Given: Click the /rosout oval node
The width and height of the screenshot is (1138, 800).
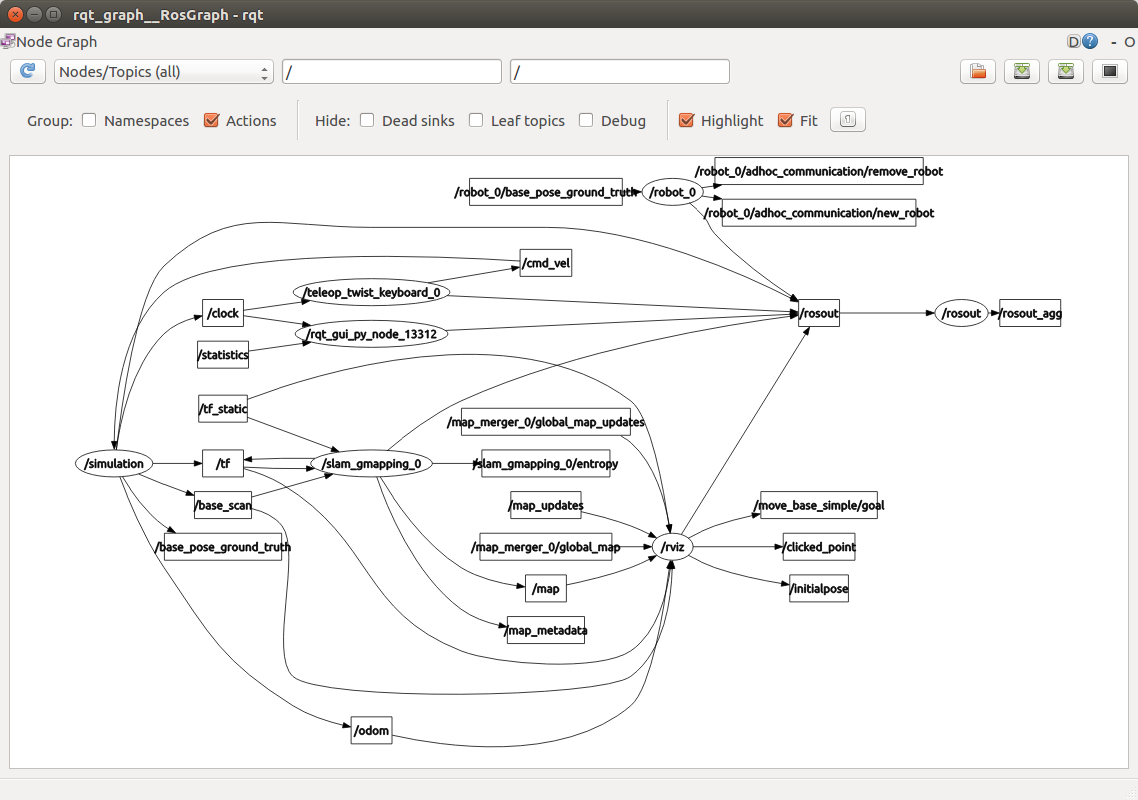Looking at the screenshot, I should point(961,313).
